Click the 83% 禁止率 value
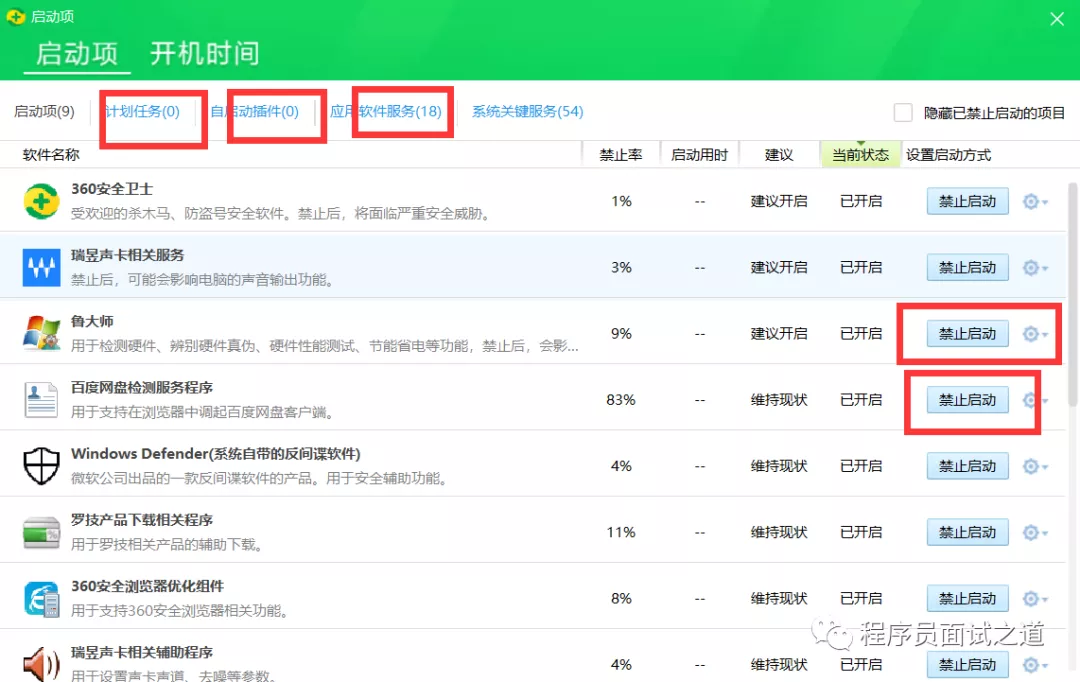 621,400
